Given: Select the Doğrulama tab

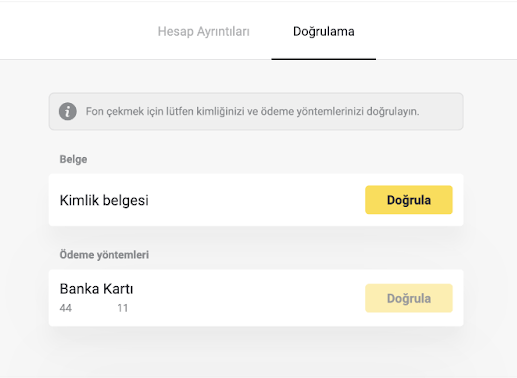Looking at the screenshot, I should point(324,31).
